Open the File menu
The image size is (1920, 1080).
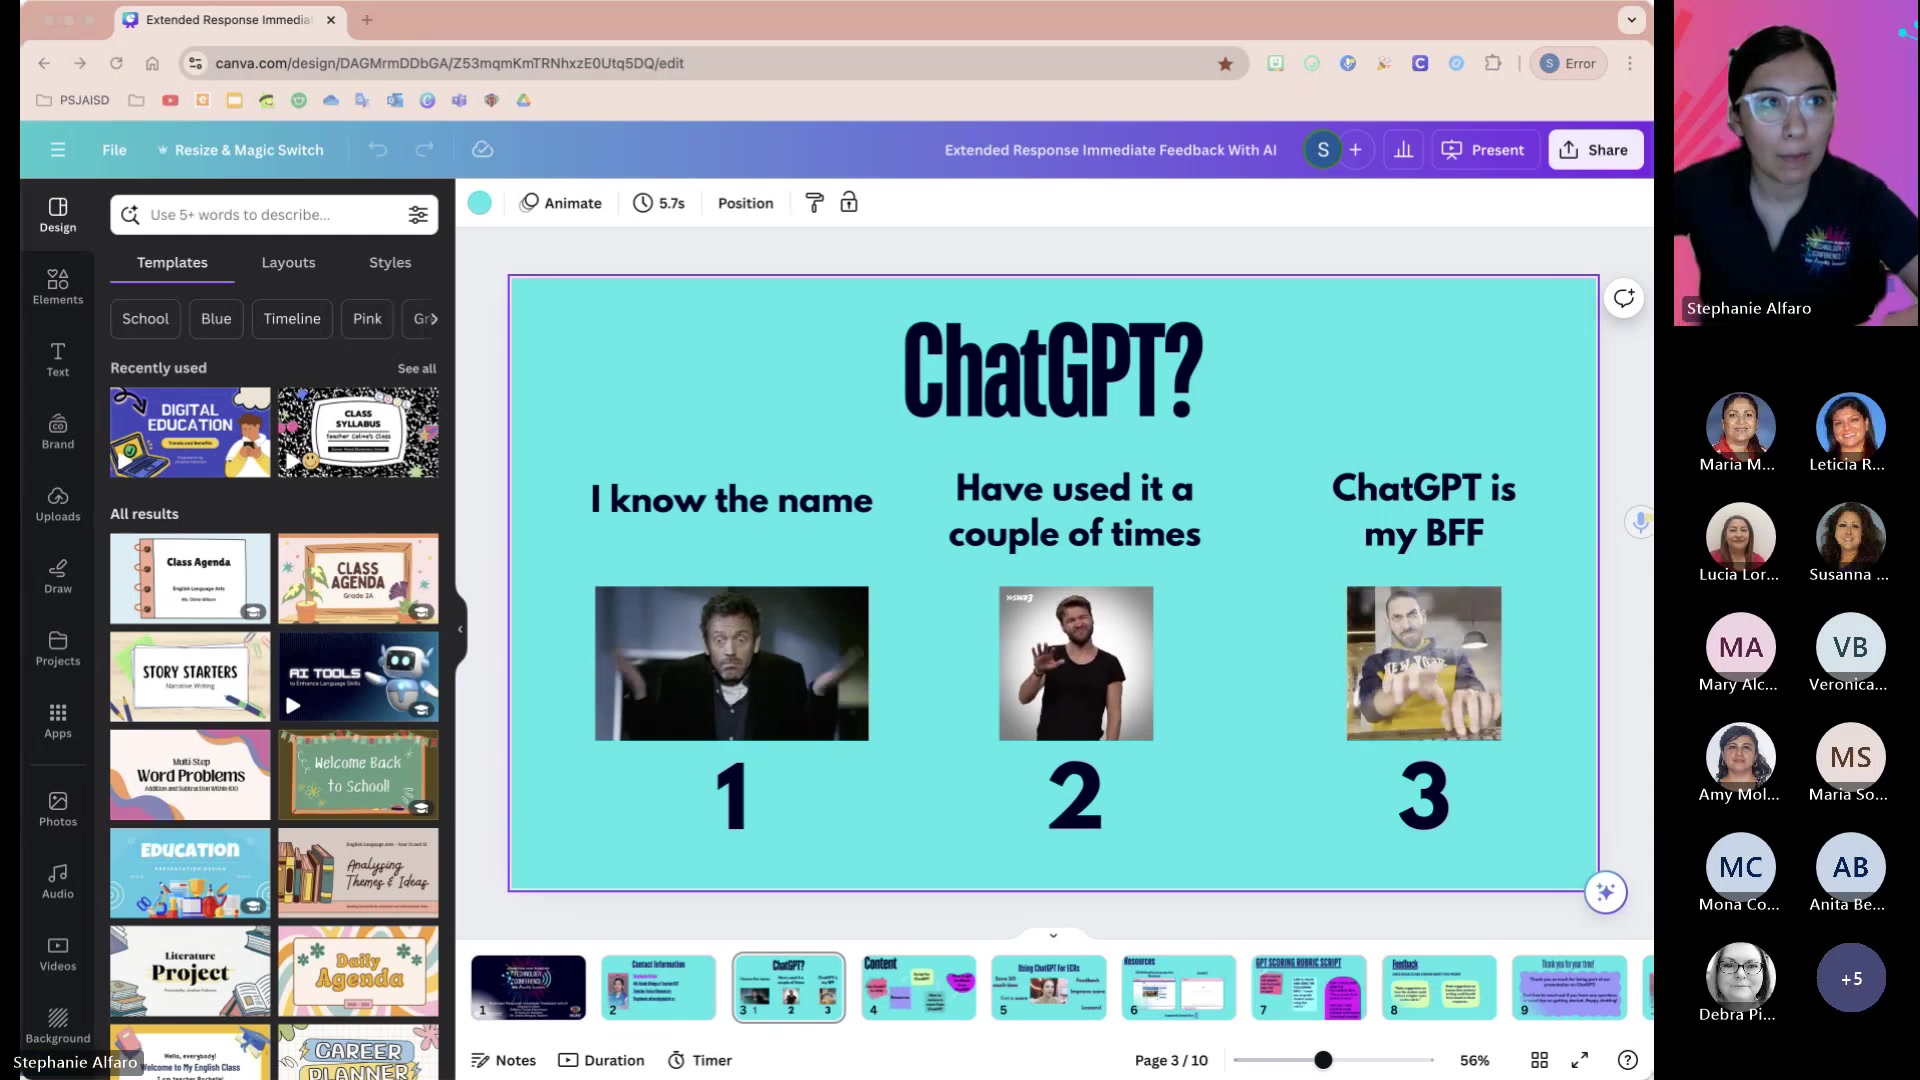114,149
